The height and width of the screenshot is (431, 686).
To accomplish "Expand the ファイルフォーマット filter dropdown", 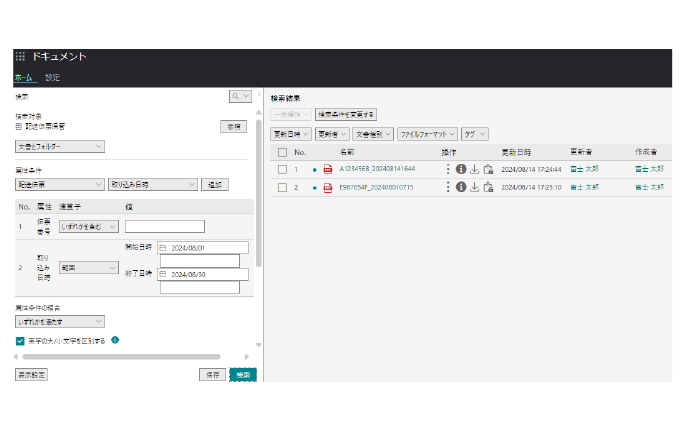I will (x=426, y=133).
